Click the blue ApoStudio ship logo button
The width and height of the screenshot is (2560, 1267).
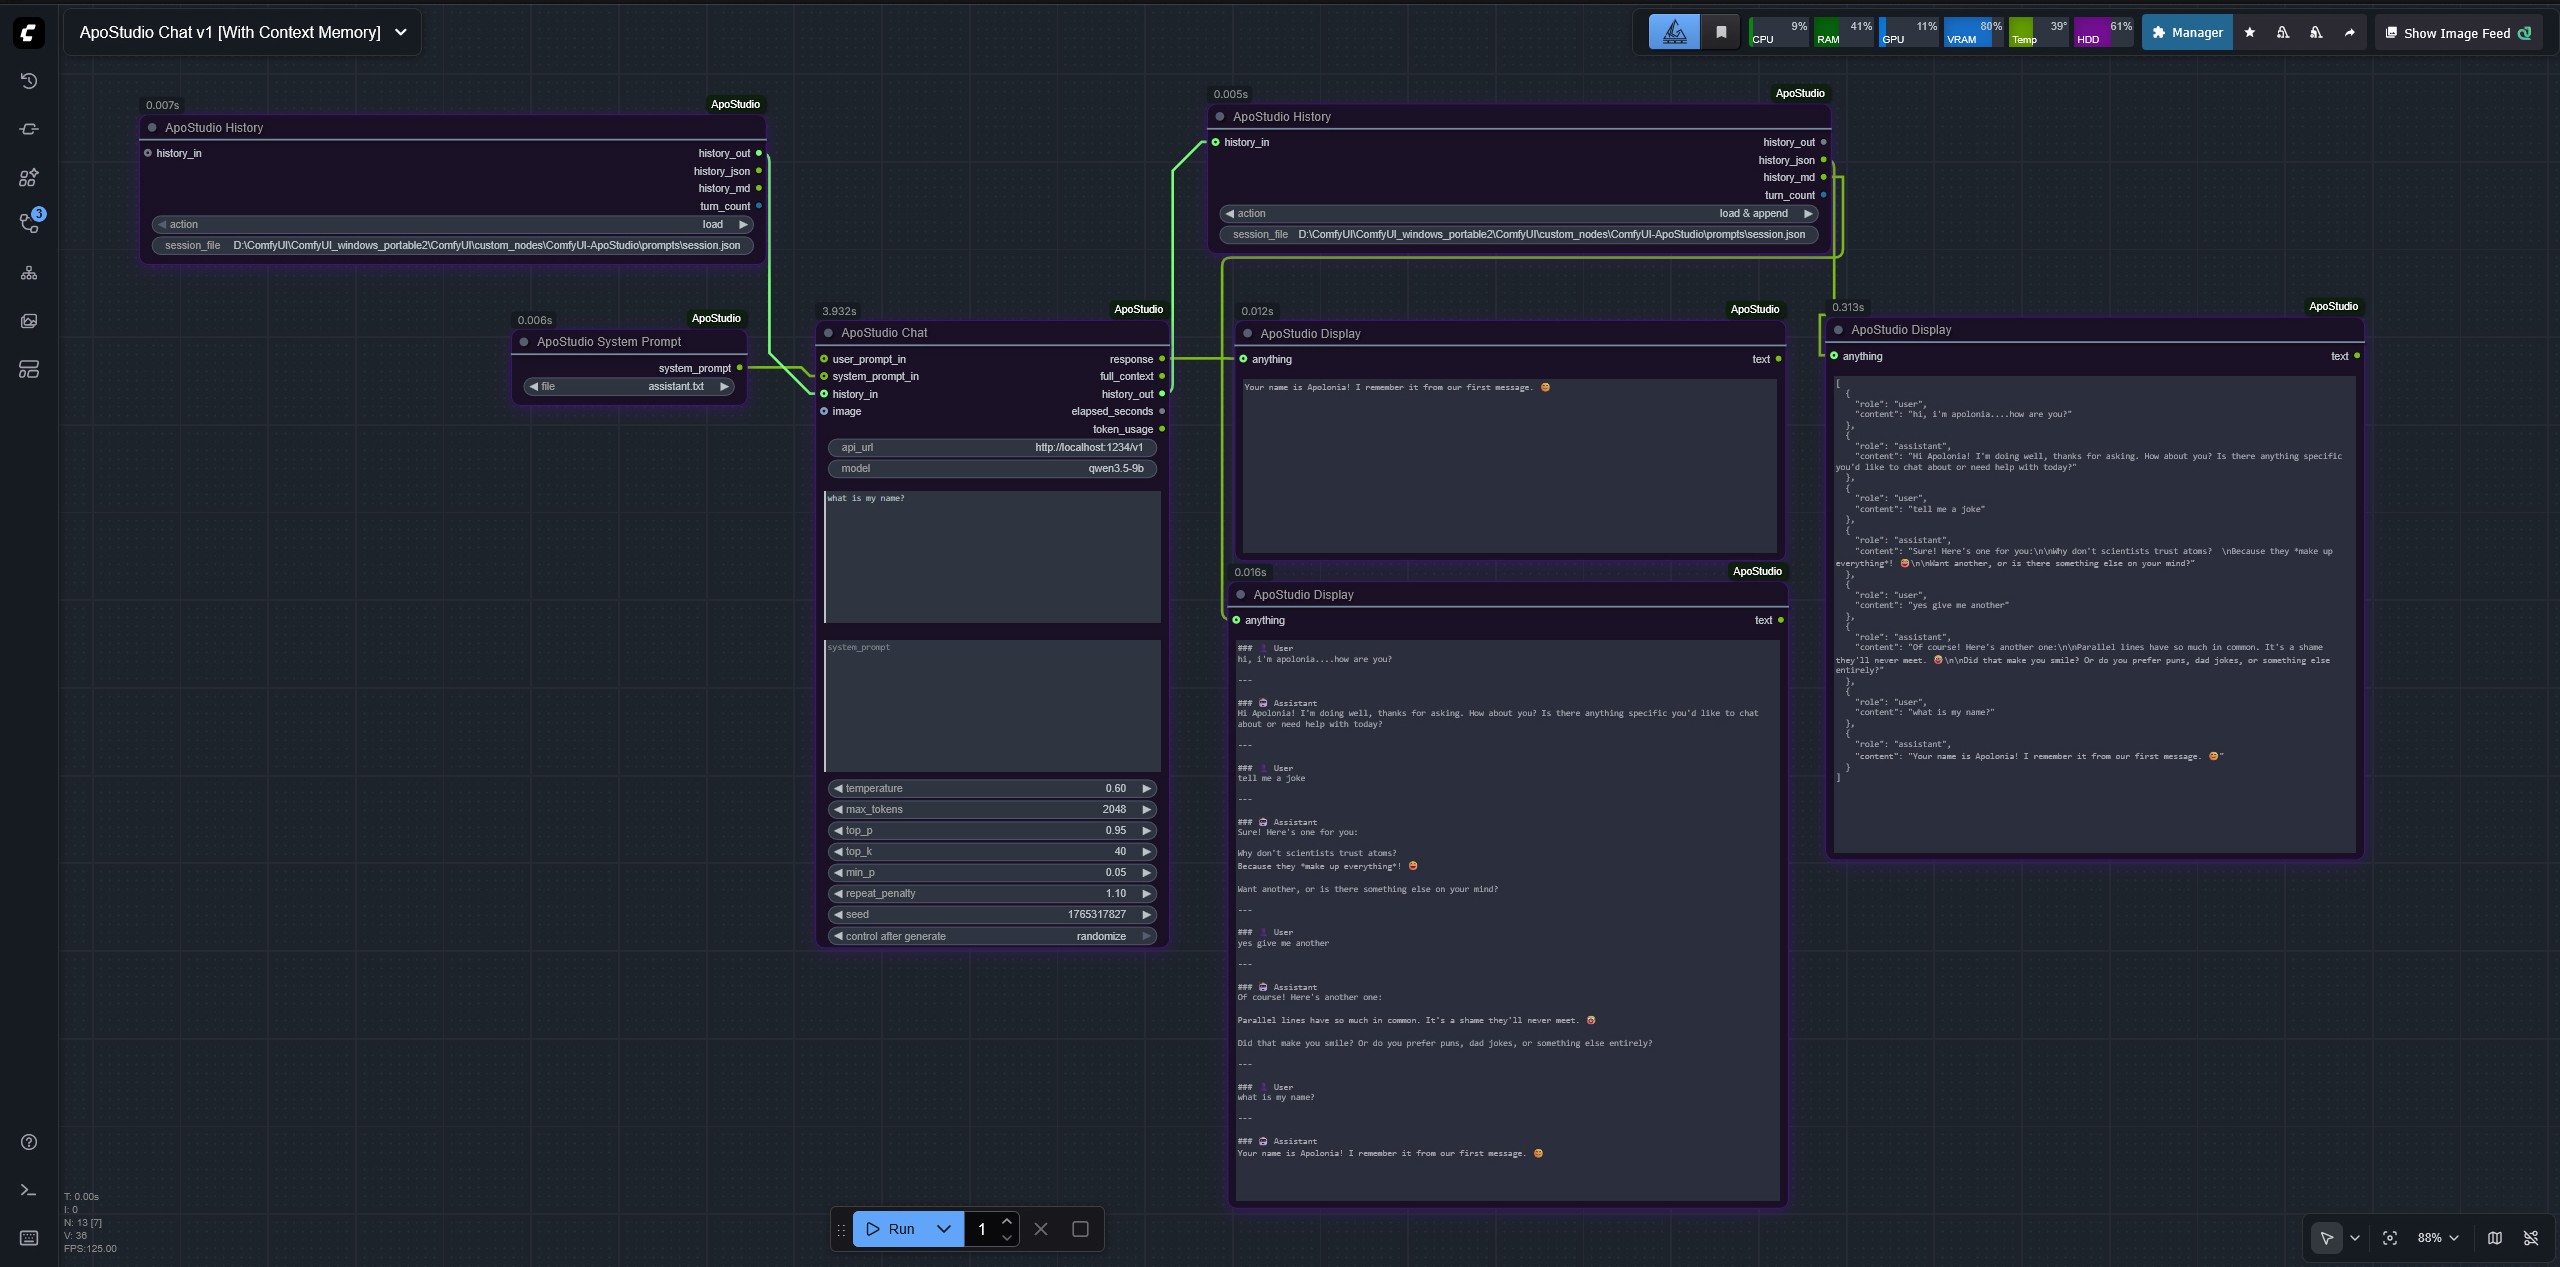pyautogui.click(x=1674, y=33)
